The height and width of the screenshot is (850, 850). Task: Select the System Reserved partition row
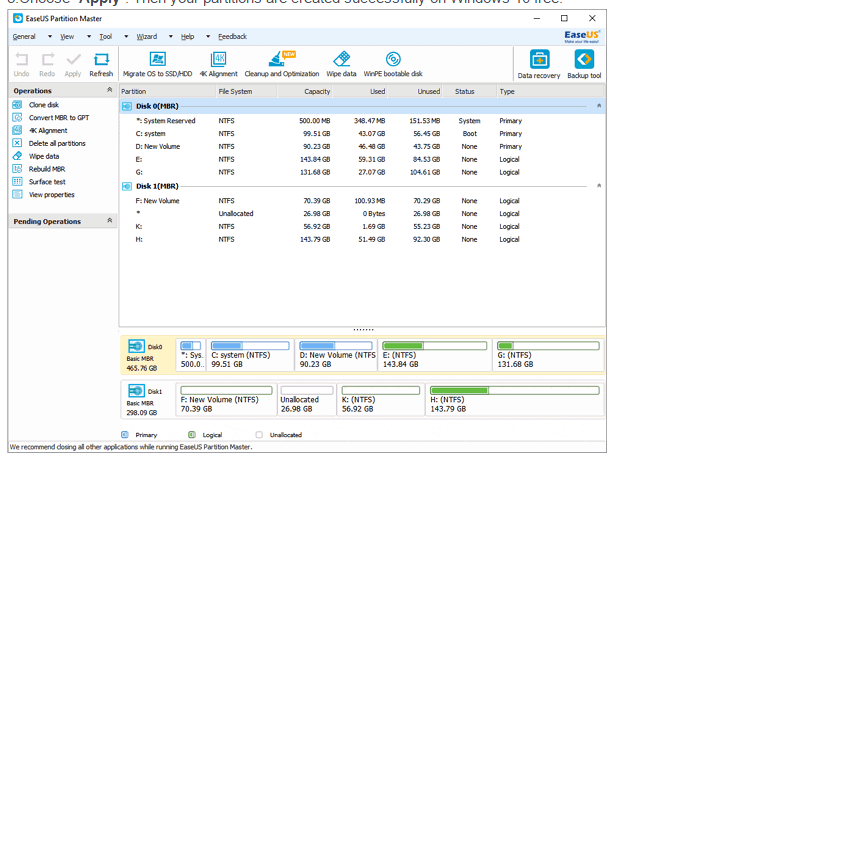[362, 121]
